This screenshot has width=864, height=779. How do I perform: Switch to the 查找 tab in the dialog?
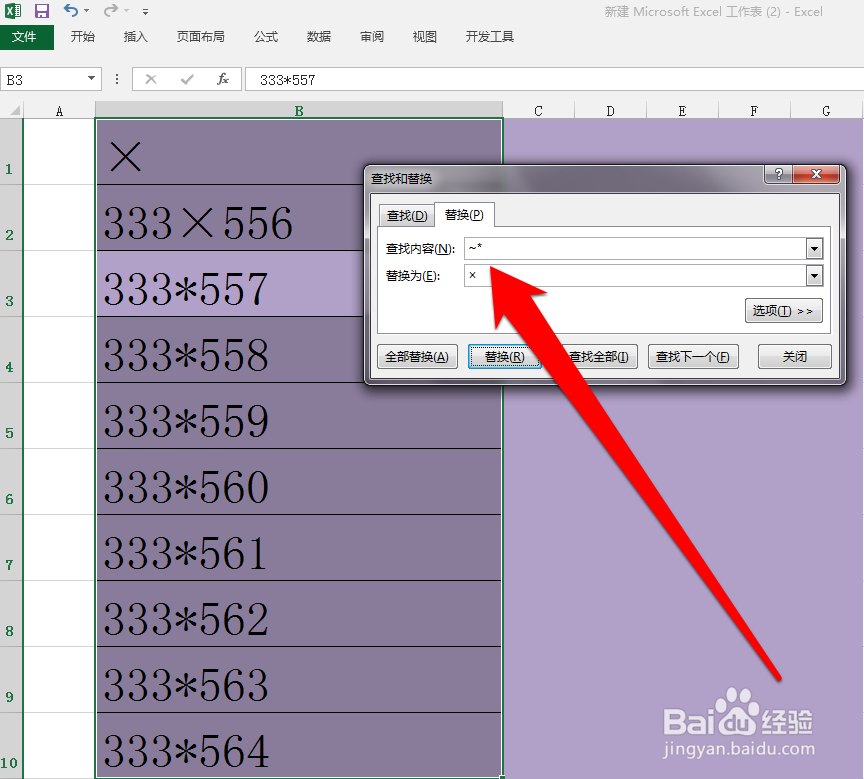click(406, 214)
